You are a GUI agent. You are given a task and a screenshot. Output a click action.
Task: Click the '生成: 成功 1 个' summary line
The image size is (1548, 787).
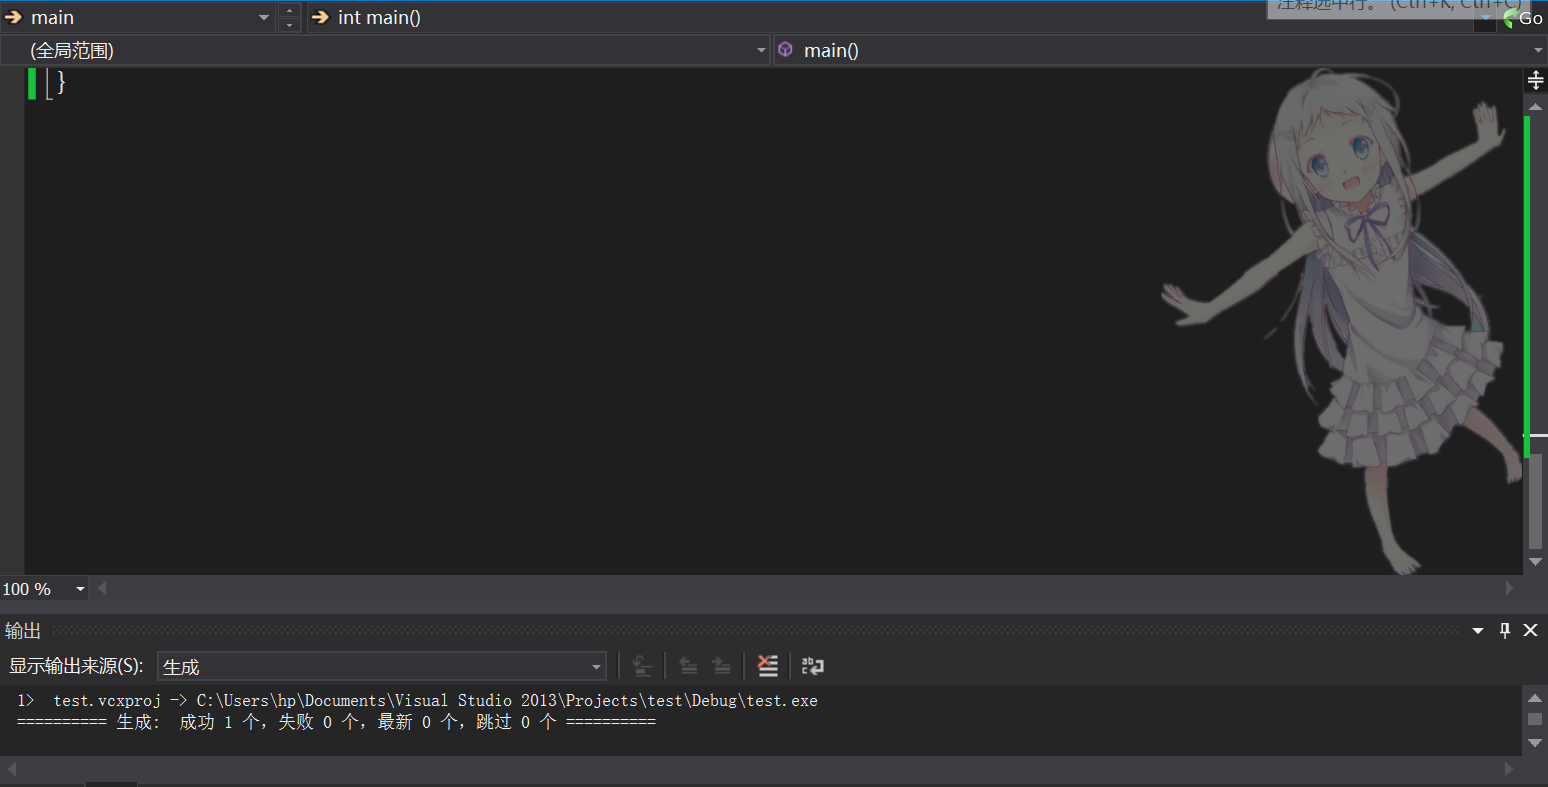coord(336,722)
